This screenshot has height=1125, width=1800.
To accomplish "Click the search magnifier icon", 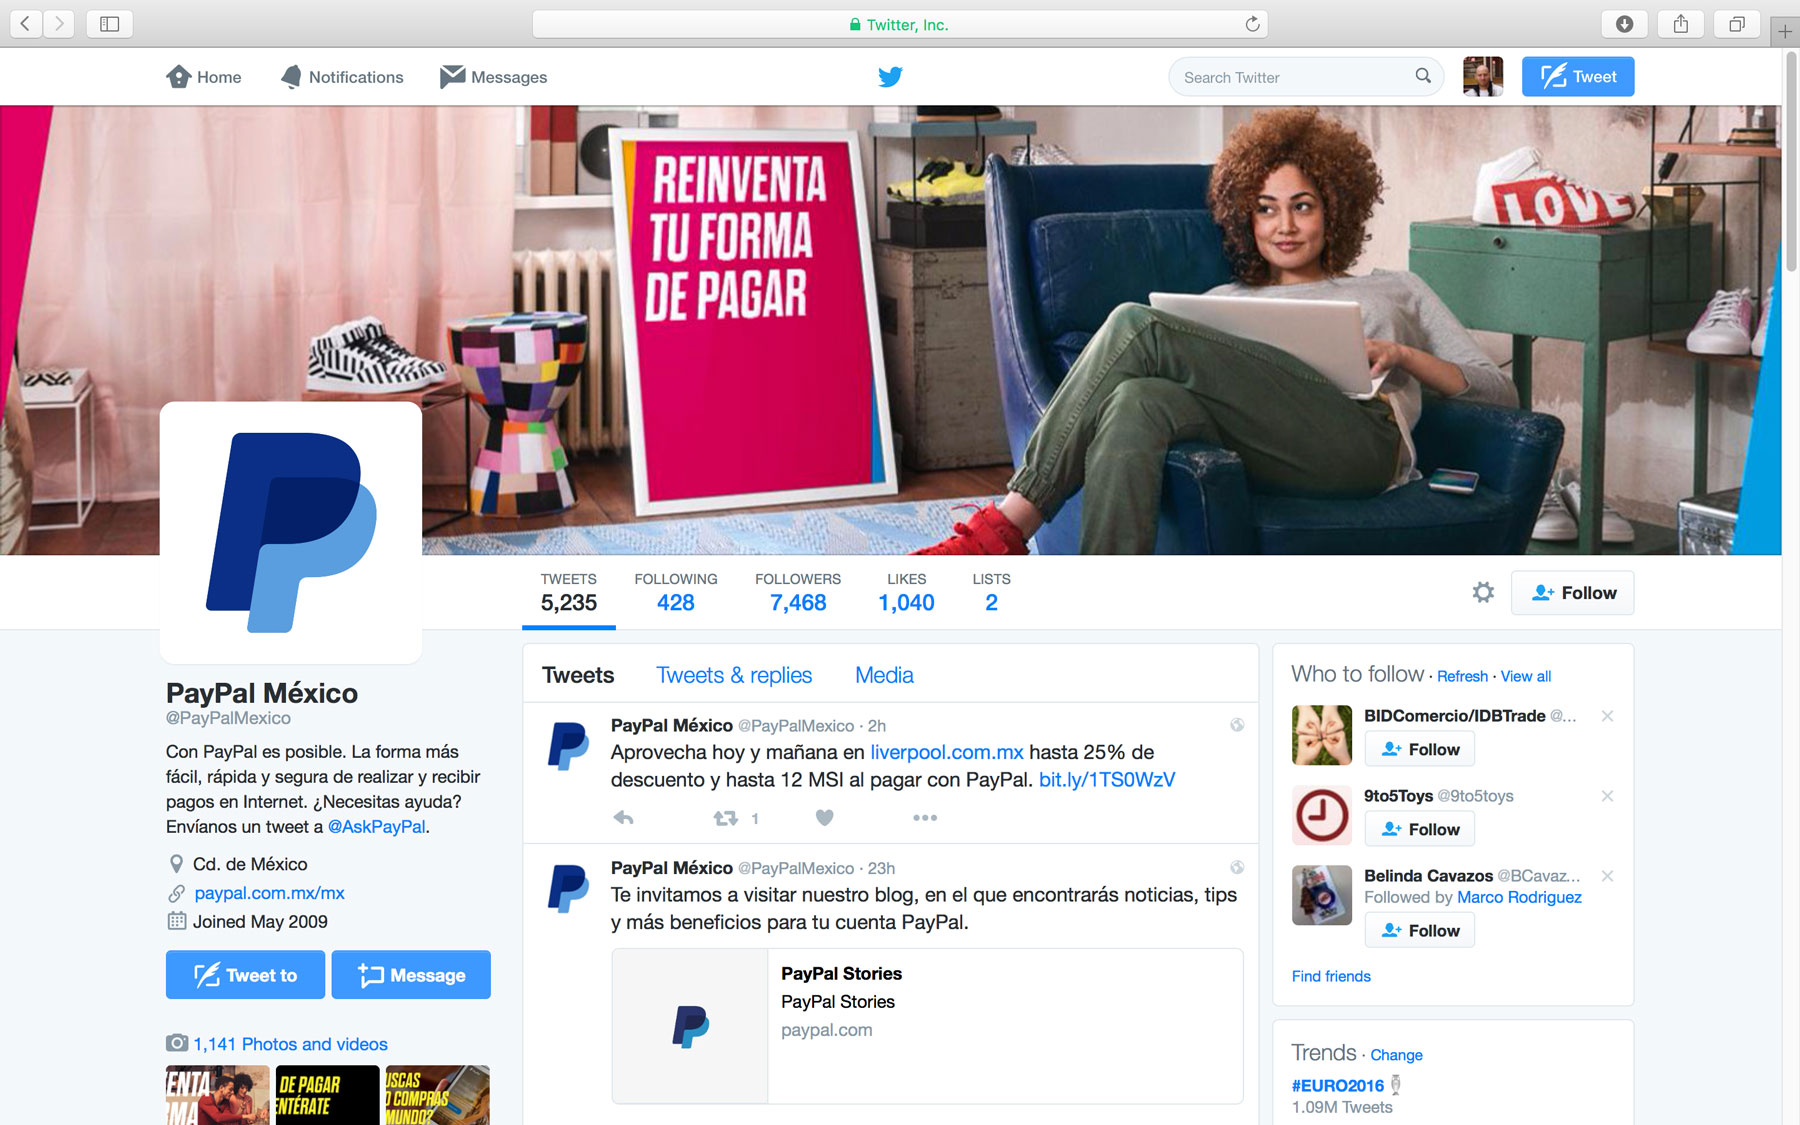I will tap(1422, 76).
